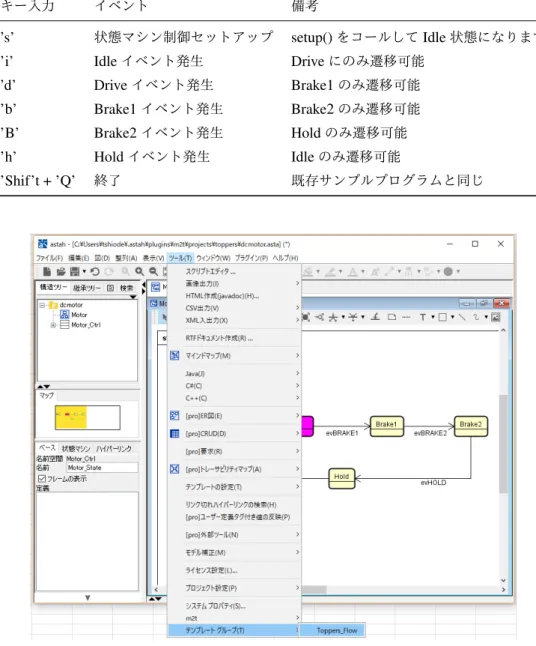The height and width of the screenshot is (646, 536).
Task: Select ライセンス設定(L)... entry
Action: (x=234, y=571)
